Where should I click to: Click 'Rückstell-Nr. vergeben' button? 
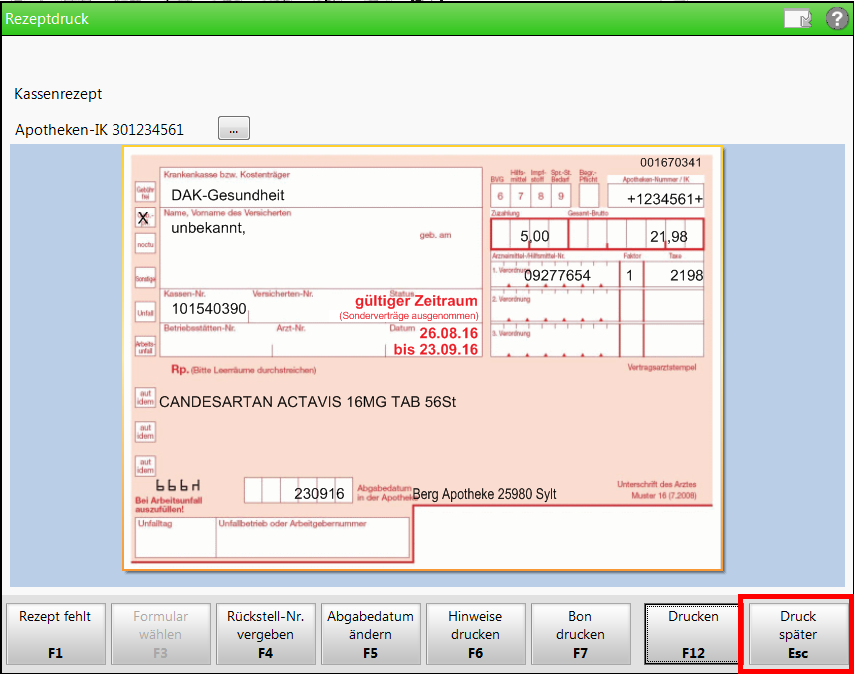click(x=266, y=633)
